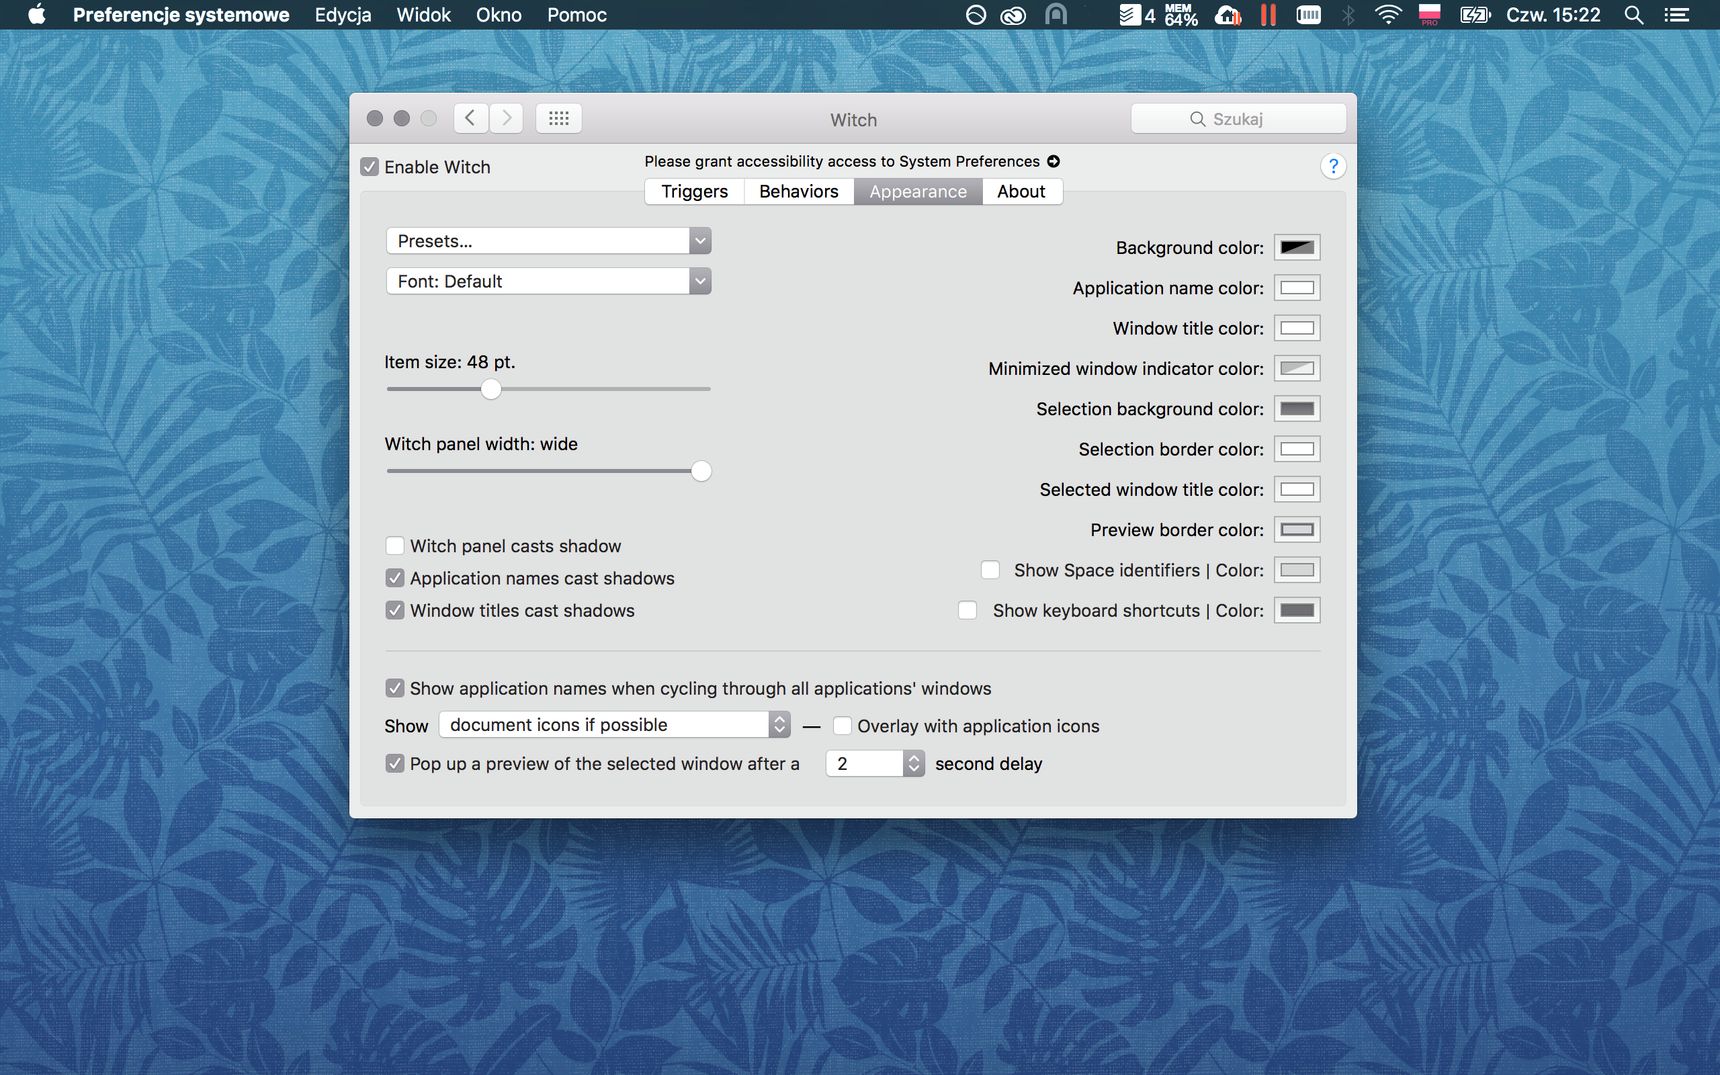Open the About tab
Image resolution: width=1720 pixels, height=1075 pixels.
[1021, 191]
